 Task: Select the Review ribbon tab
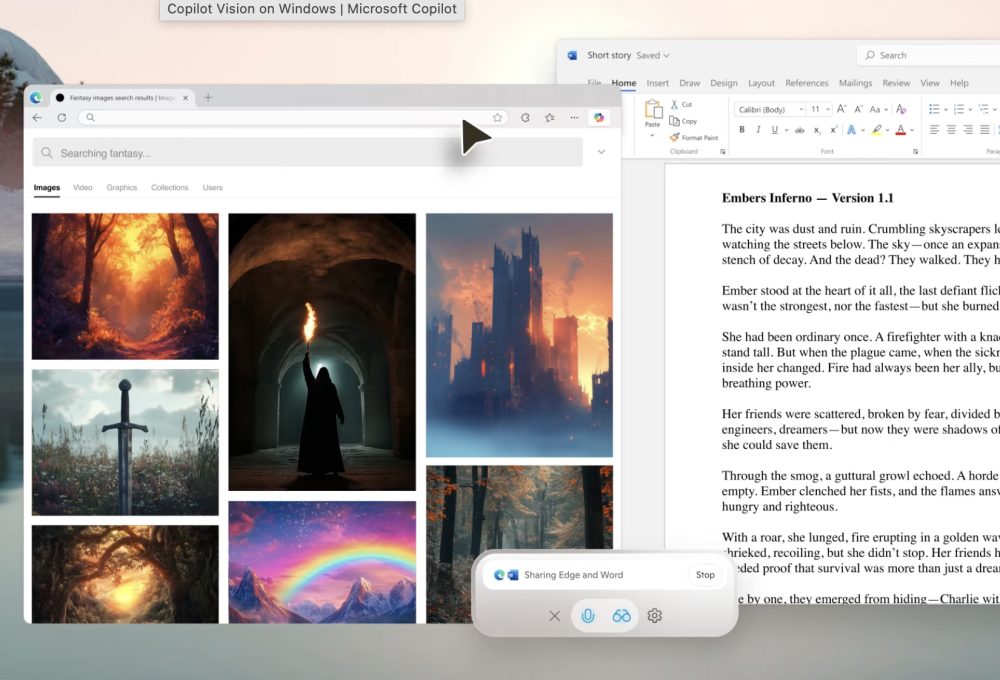click(x=896, y=83)
